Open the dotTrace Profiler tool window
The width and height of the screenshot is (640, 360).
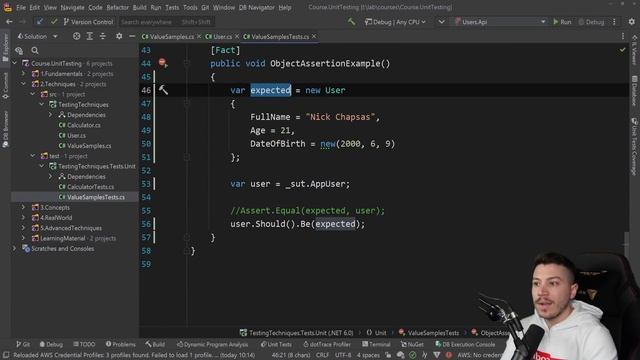[327, 344]
